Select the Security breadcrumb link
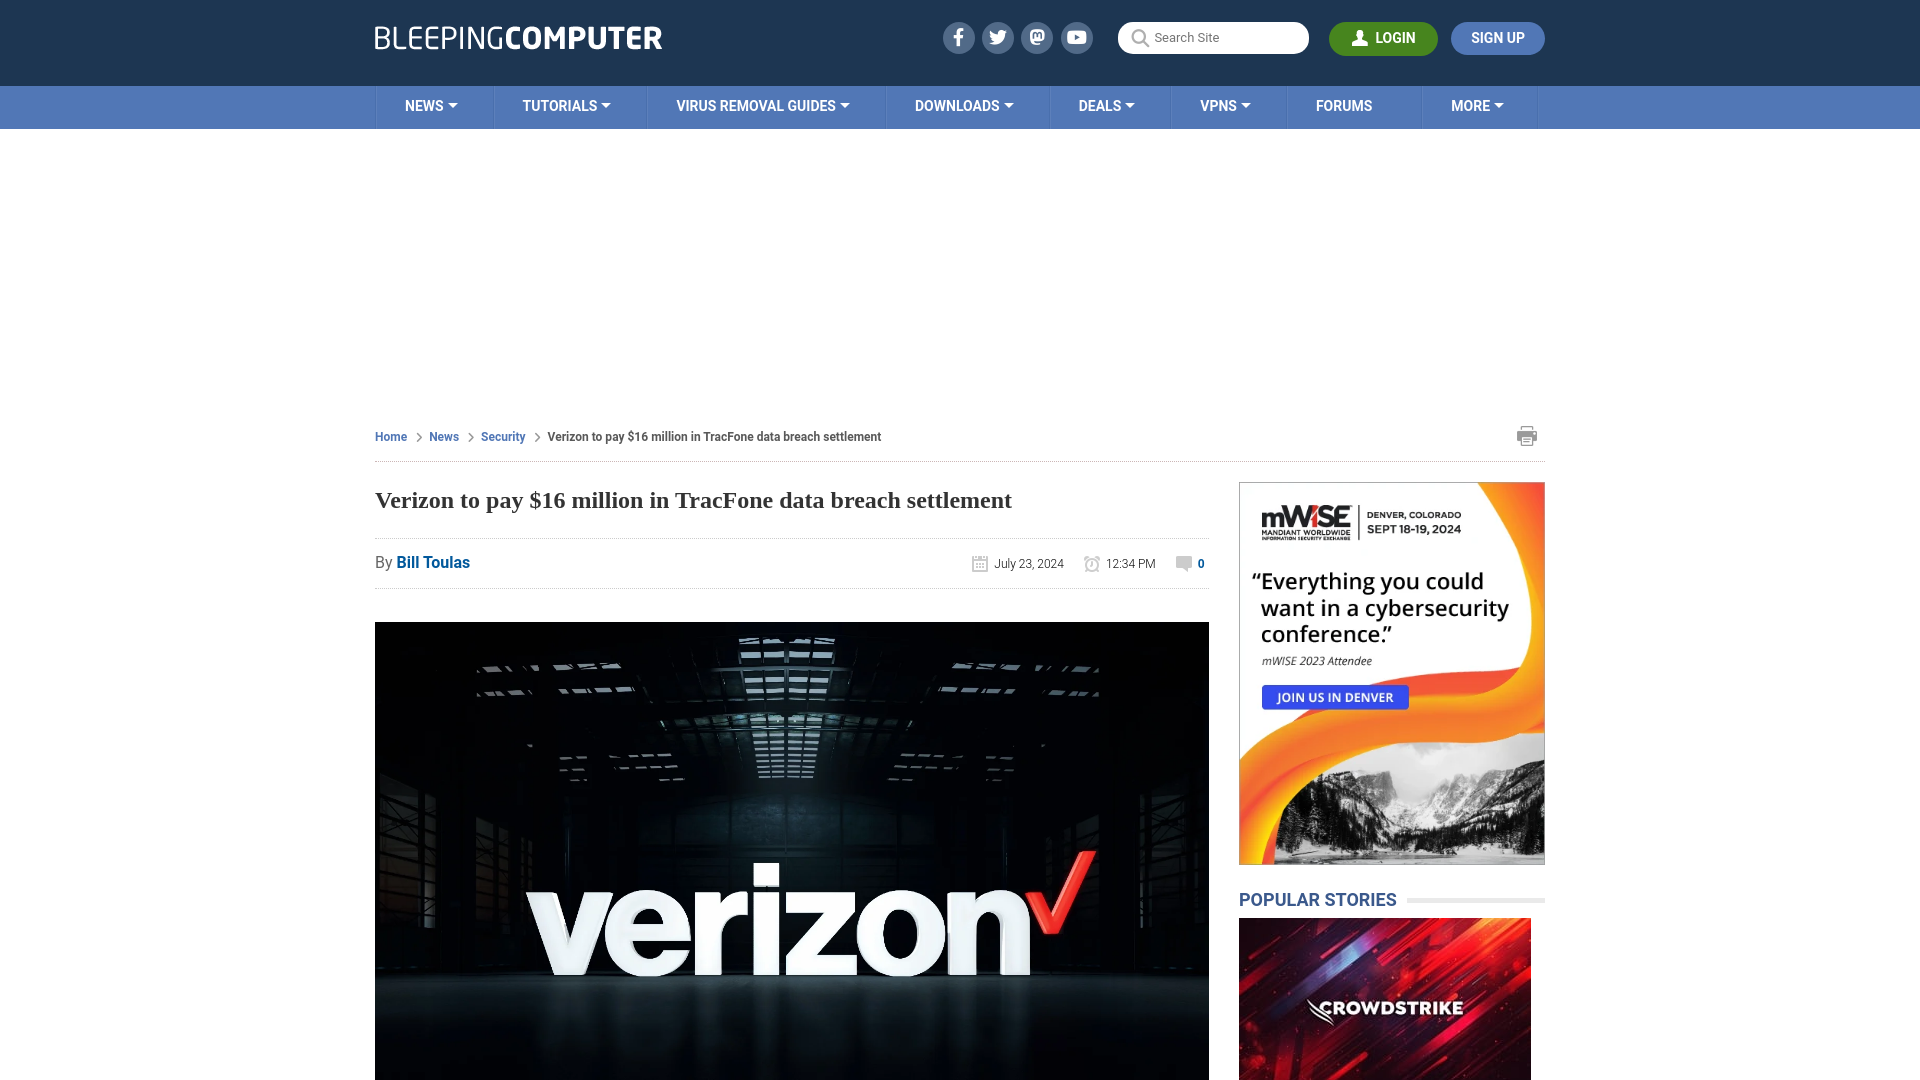This screenshot has width=1920, height=1080. tap(502, 436)
